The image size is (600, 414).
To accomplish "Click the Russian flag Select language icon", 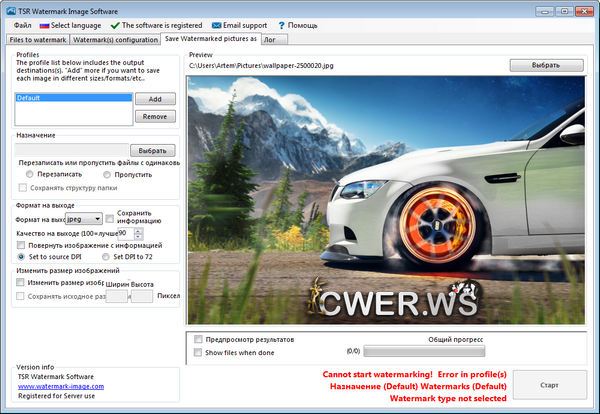I will (x=43, y=24).
